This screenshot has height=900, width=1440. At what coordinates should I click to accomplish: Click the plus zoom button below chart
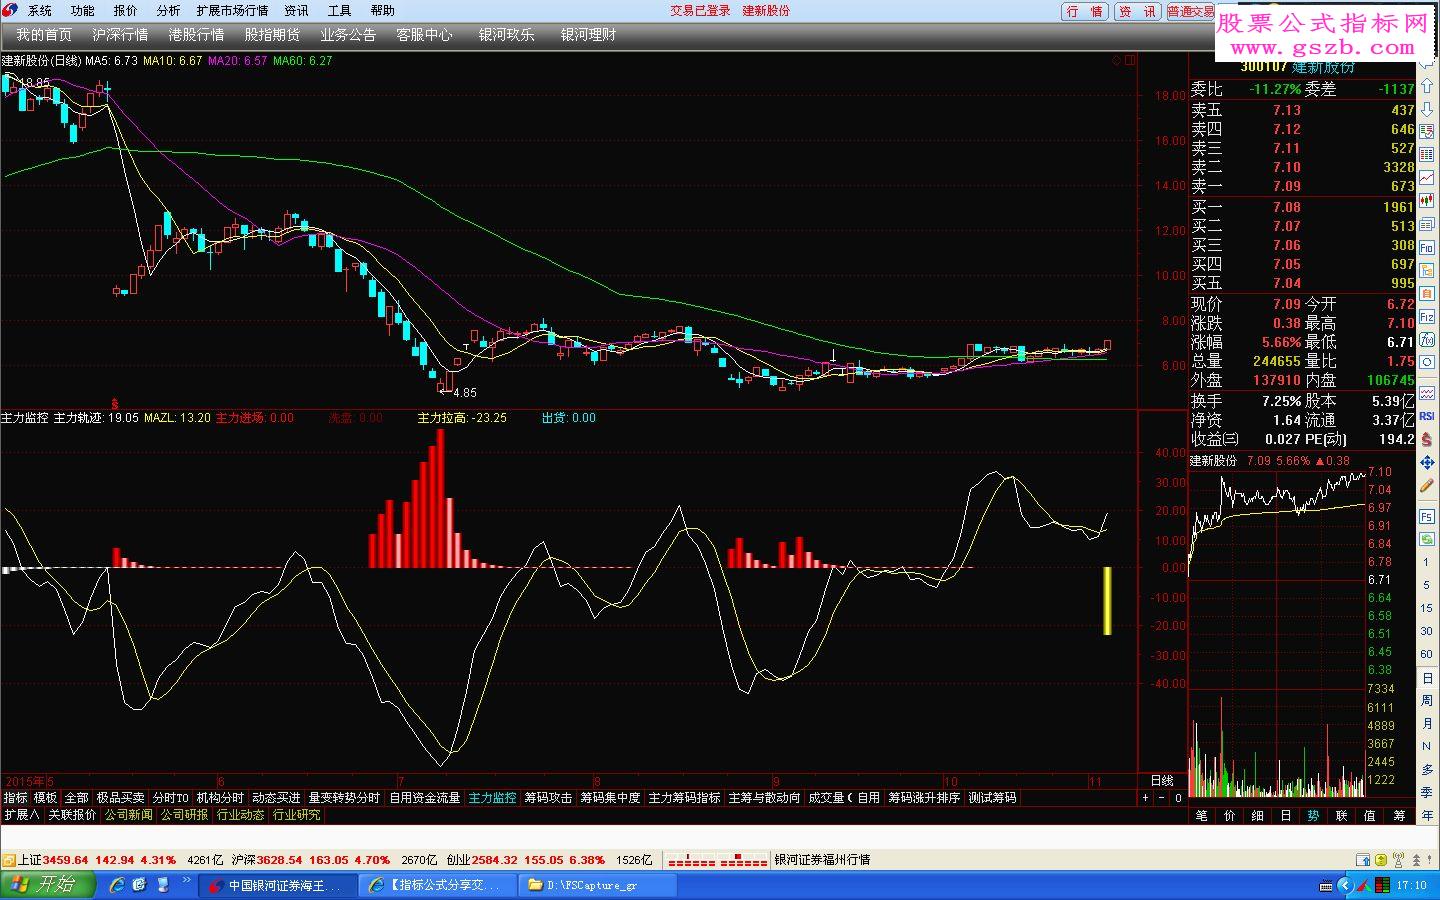click(1146, 797)
